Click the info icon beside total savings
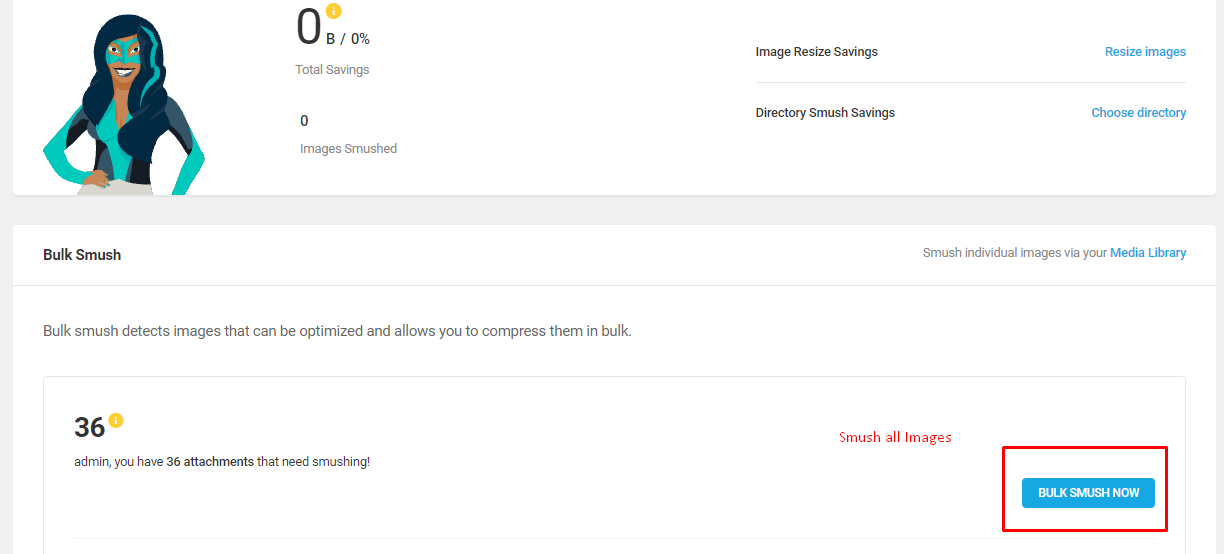 334,12
